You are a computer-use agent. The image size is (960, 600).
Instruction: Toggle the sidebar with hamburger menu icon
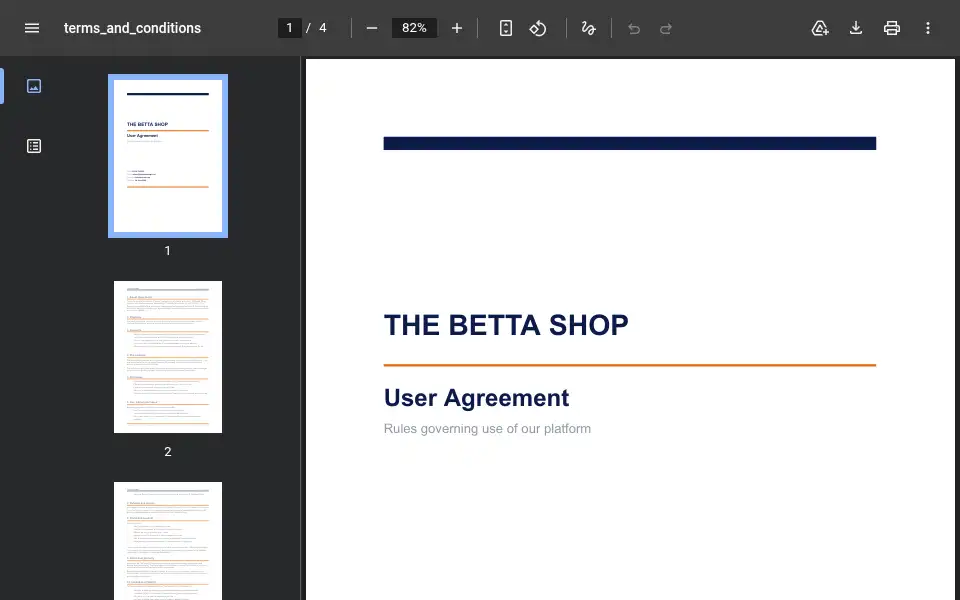coord(32,28)
